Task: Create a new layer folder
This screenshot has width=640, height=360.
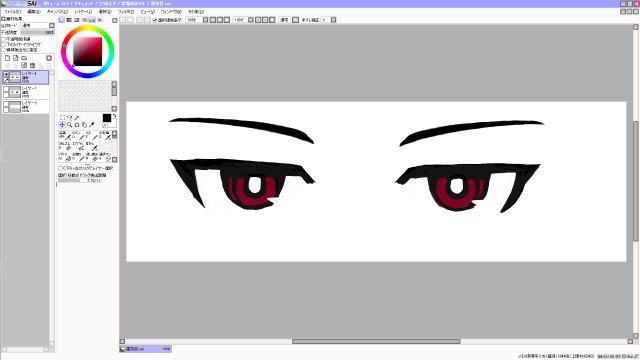Action: tap(24, 58)
